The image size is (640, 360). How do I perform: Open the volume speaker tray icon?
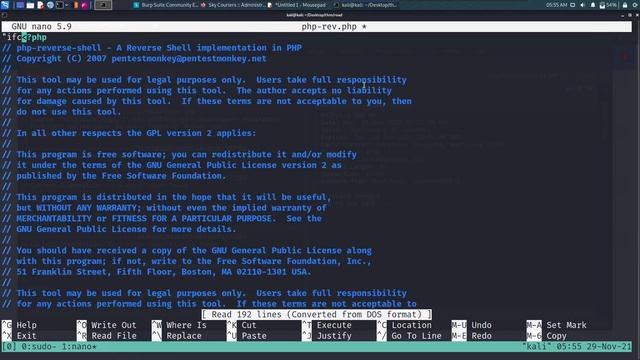(582, 5)
